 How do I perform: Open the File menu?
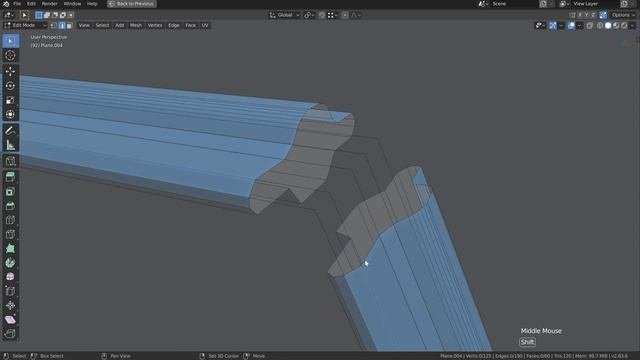(x=17, y=4)
